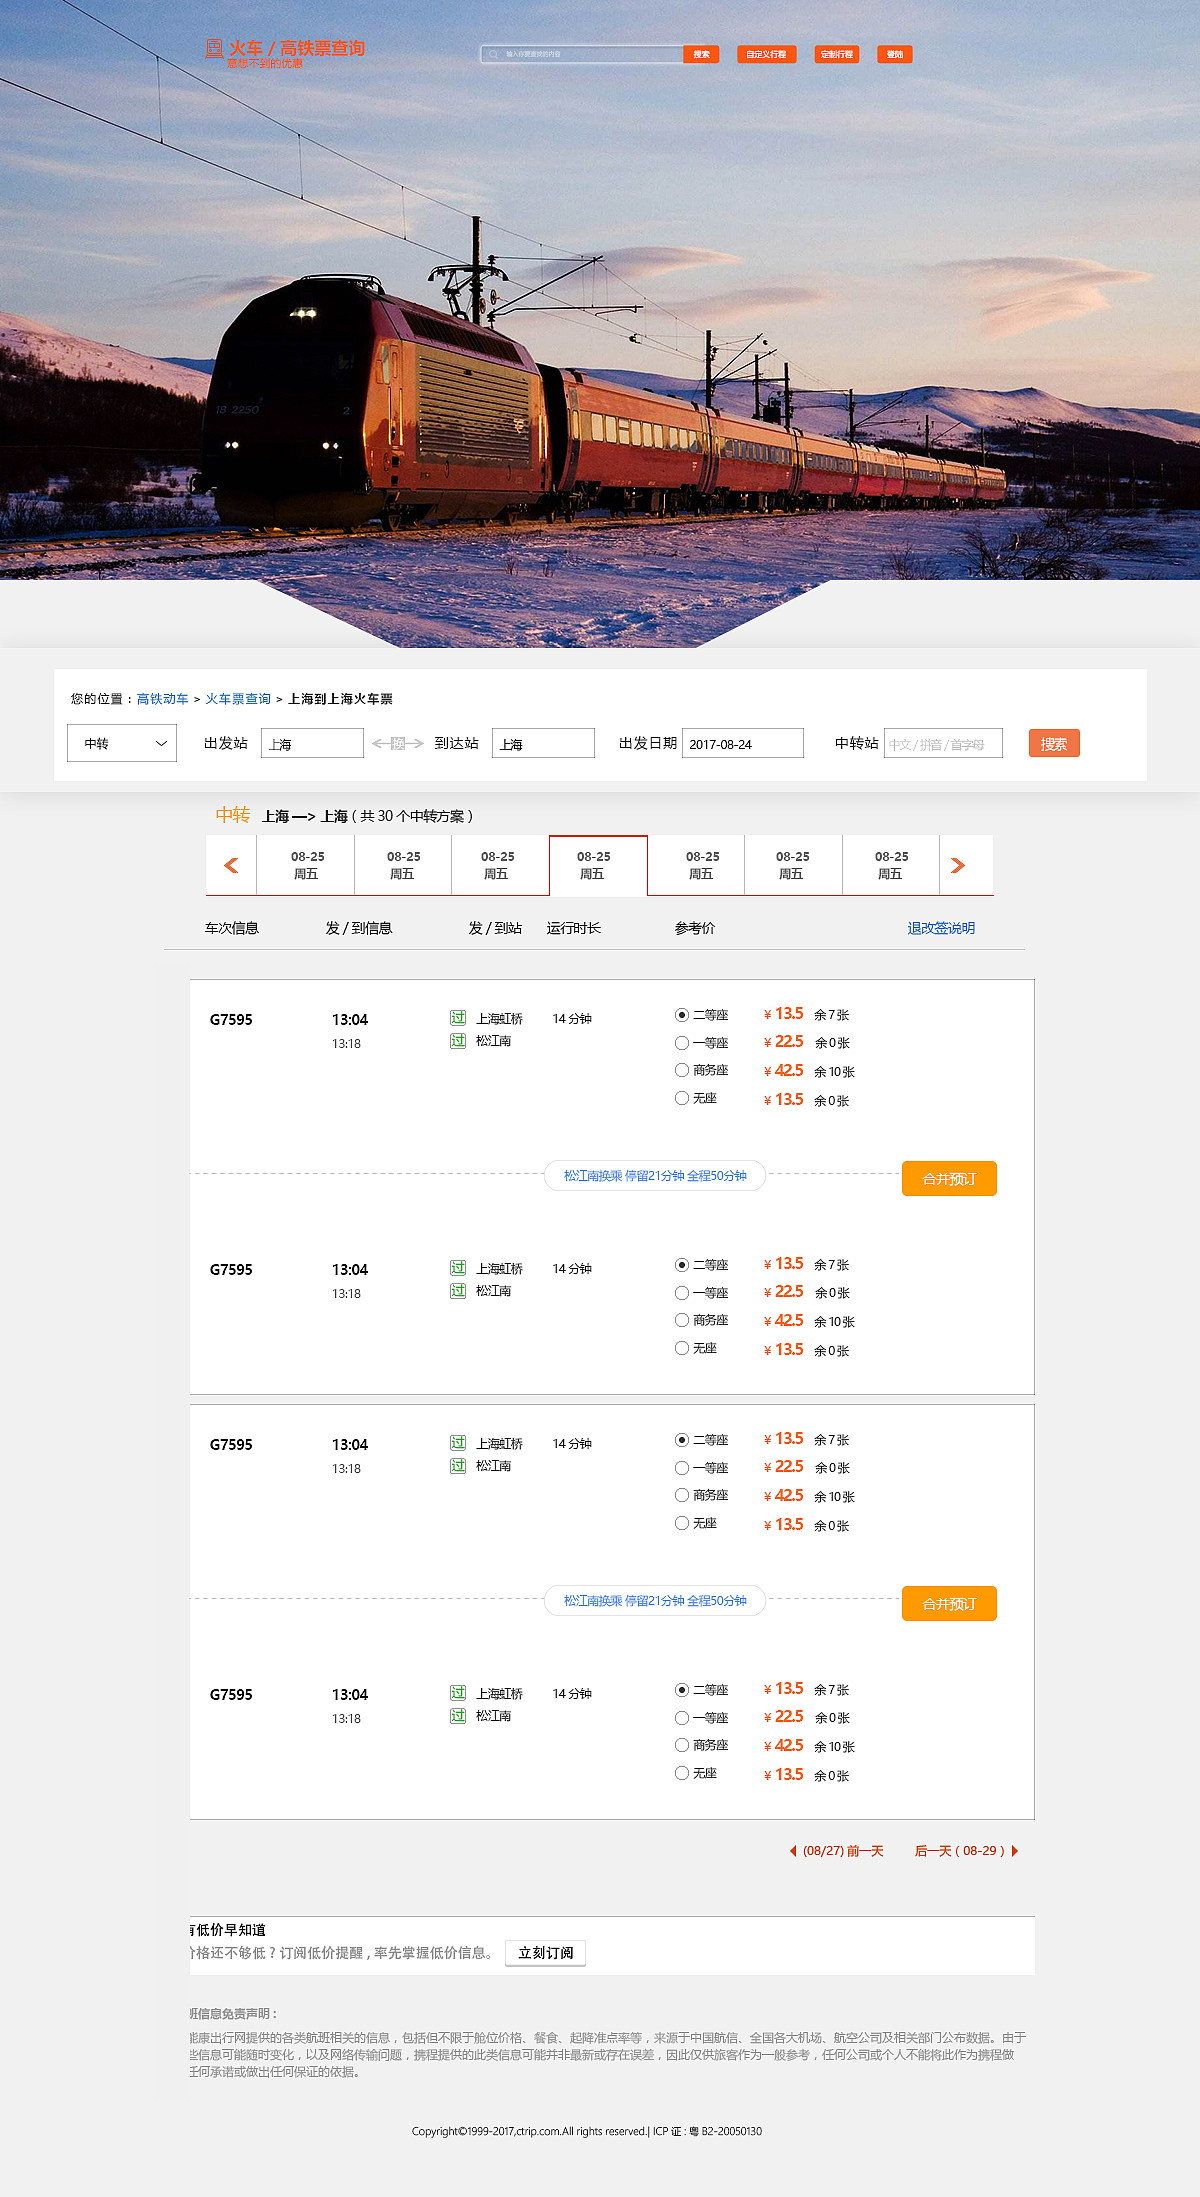The image size is (1200, 2197).
Task: Select 商务座 radio in second G7595 segment
Action: click(x=682, y=1320)
